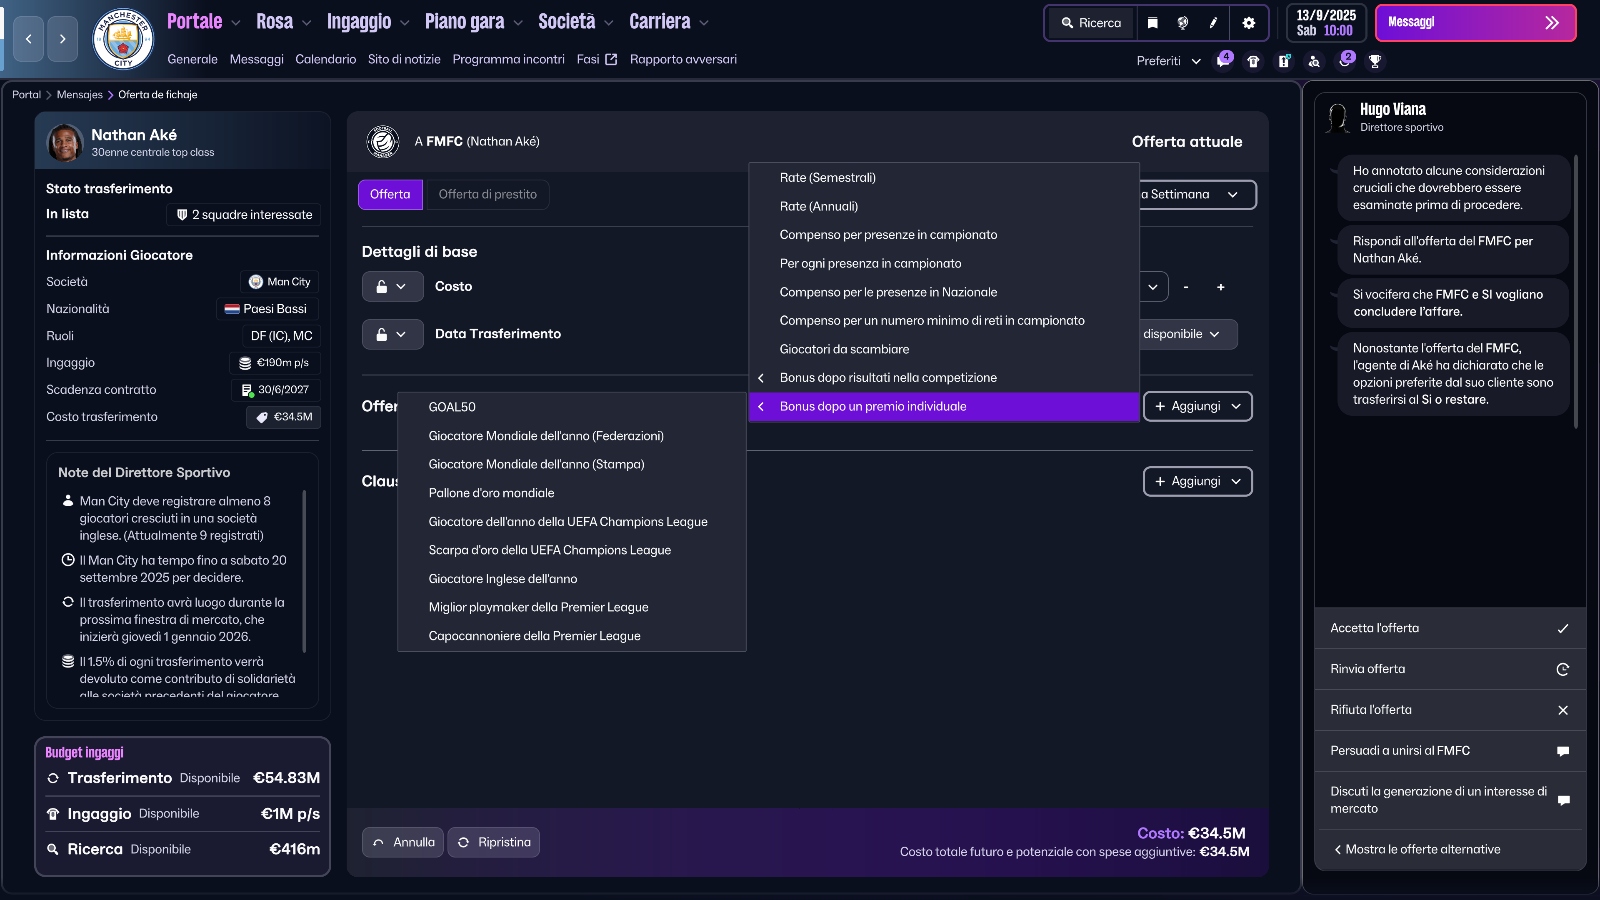The image size is (1600, 900).
Task: Click the clock icon with the 2 badge
Action: [x=1345, y=62]
